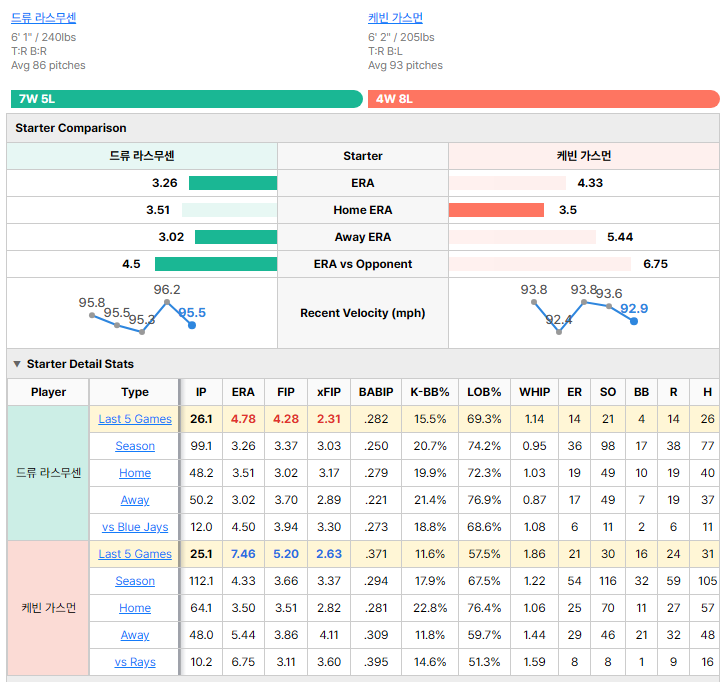Open the vs Blue Jays link
The width and height of the screenshot is (726, 682).
pyautogui.click(x=135, y=527)
